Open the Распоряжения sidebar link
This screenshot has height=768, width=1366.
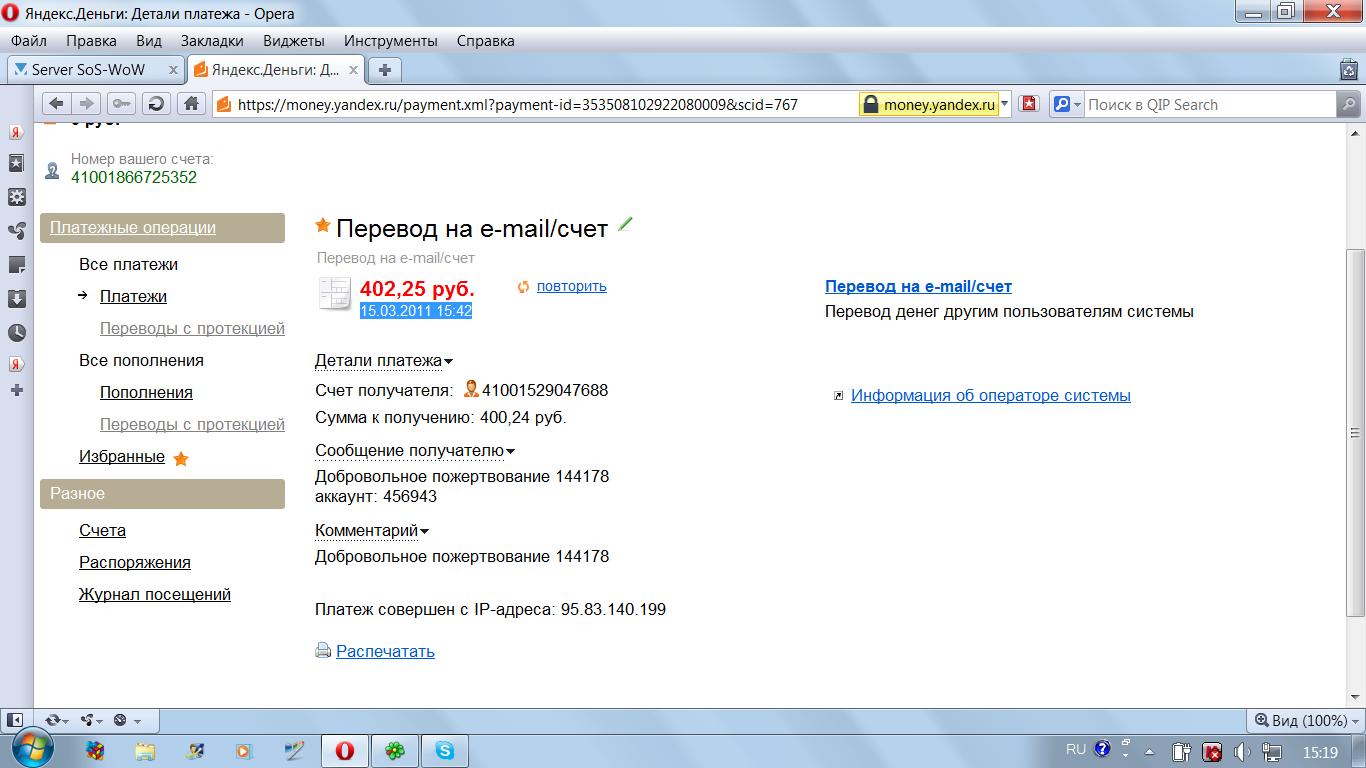135,562
